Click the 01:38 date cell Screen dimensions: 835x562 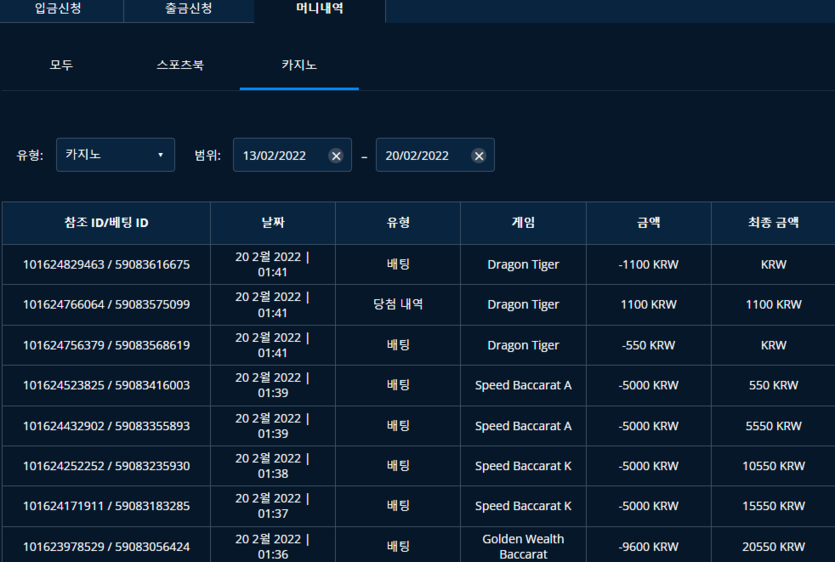tap(273, 466)
